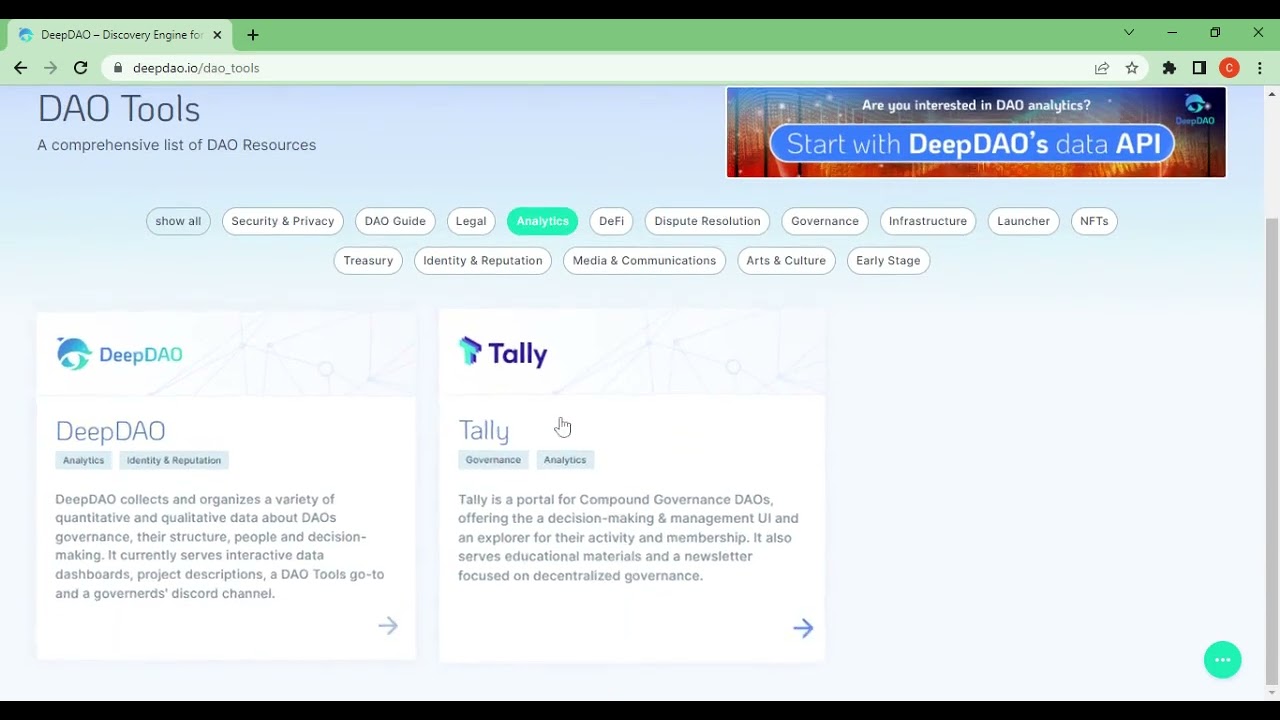Select the NFTs filter chip
Viewport: 1280px width, 720px height.
tap(1094, 221)
